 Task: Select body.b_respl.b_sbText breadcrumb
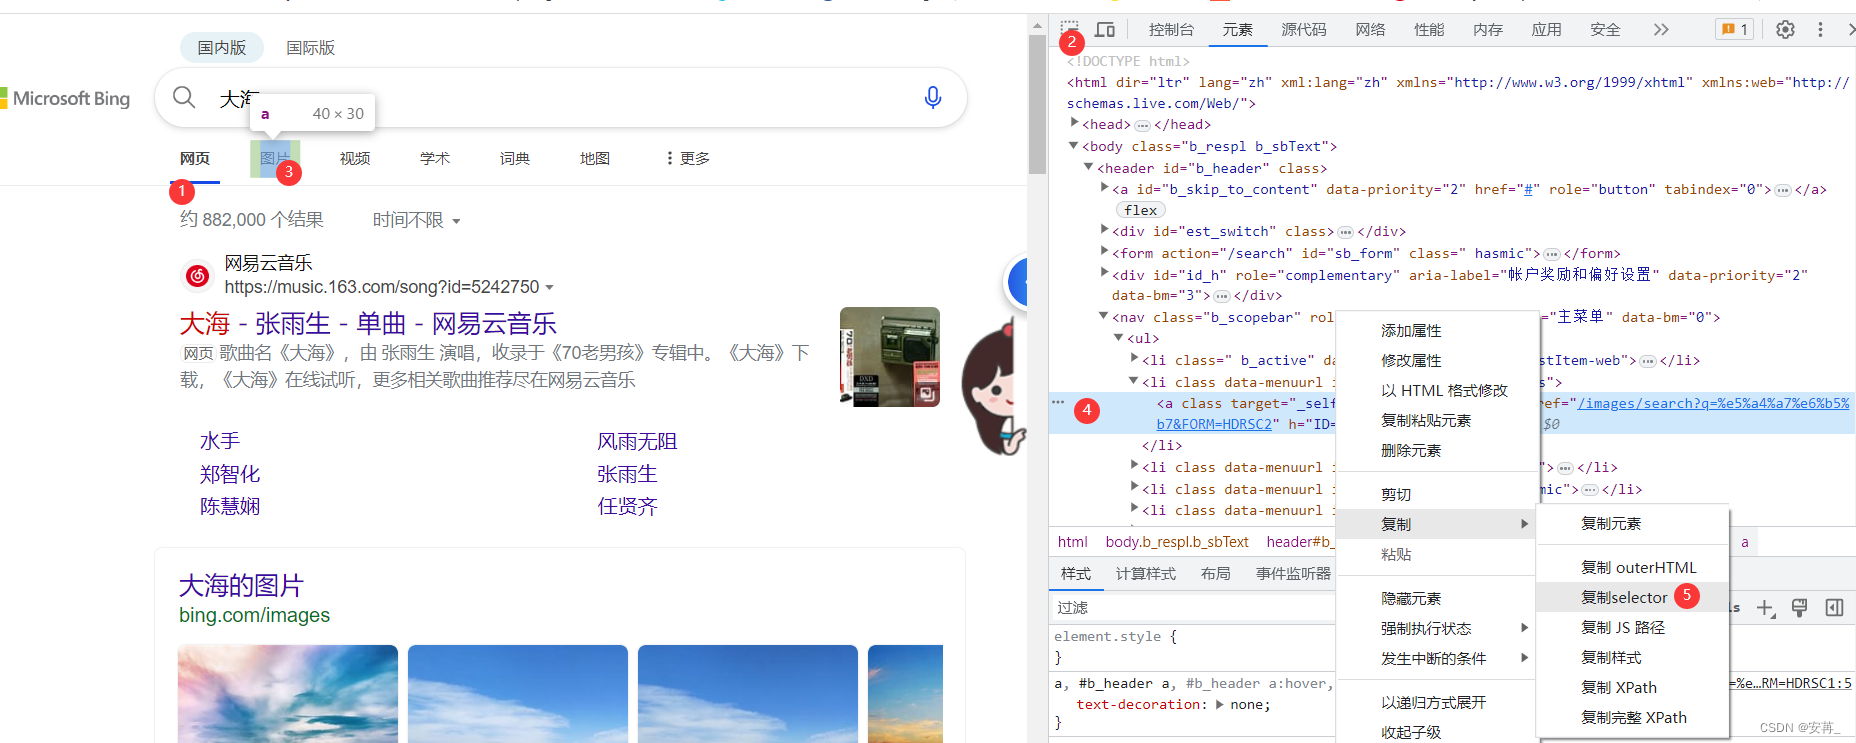[x=1177, y=542]
